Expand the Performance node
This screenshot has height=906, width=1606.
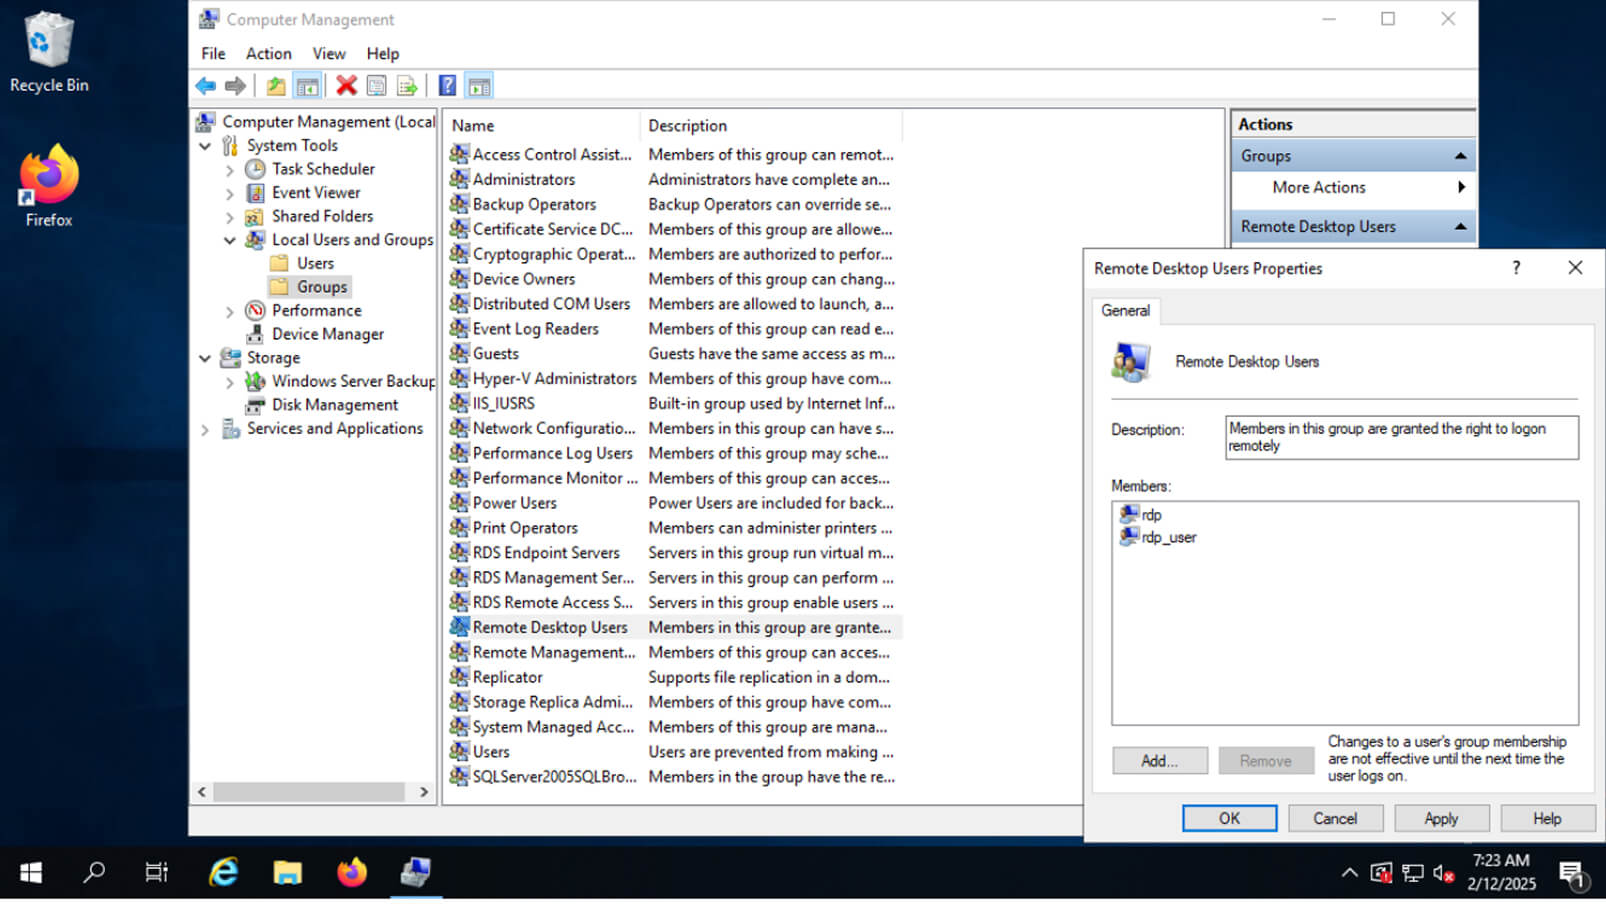tap(230, 312)
